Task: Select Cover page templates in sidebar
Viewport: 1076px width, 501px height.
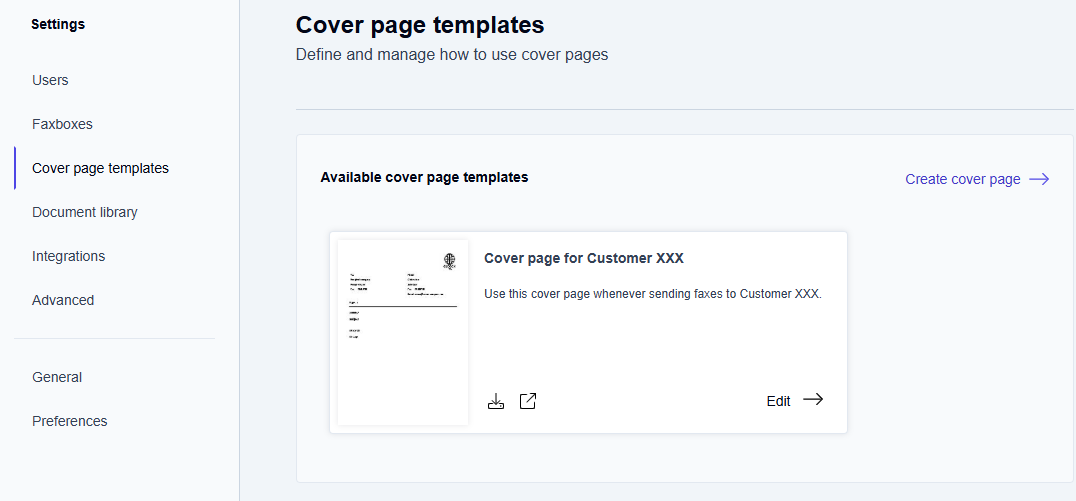Action: (x=100, y=168)
